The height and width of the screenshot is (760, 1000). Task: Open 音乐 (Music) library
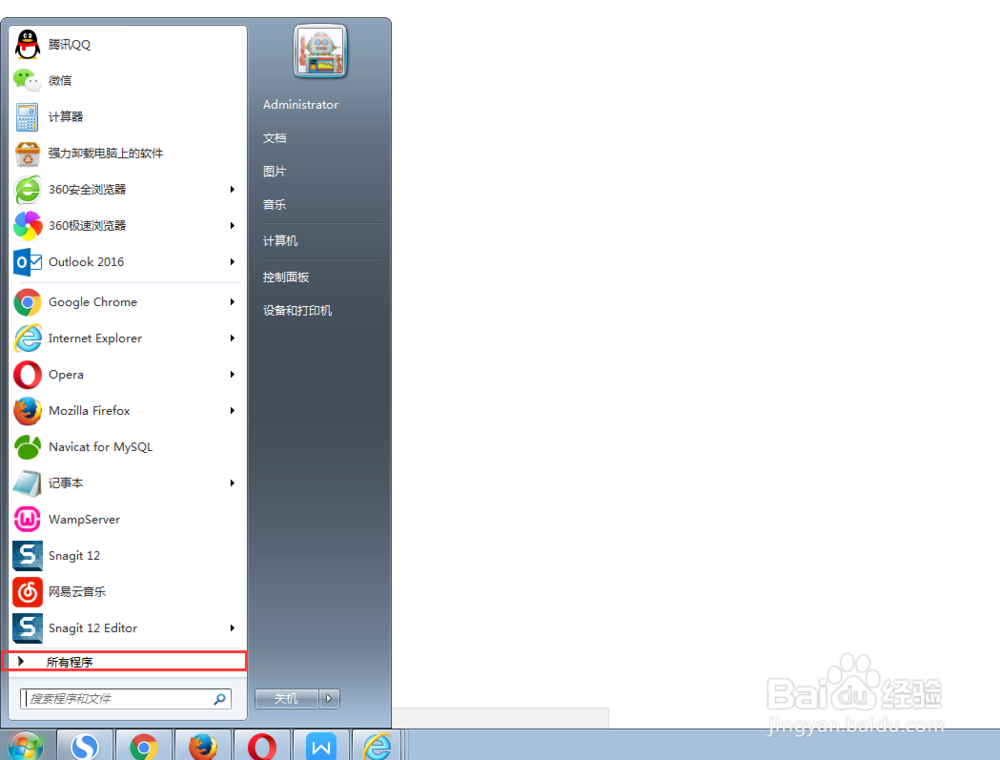(274, 205)
